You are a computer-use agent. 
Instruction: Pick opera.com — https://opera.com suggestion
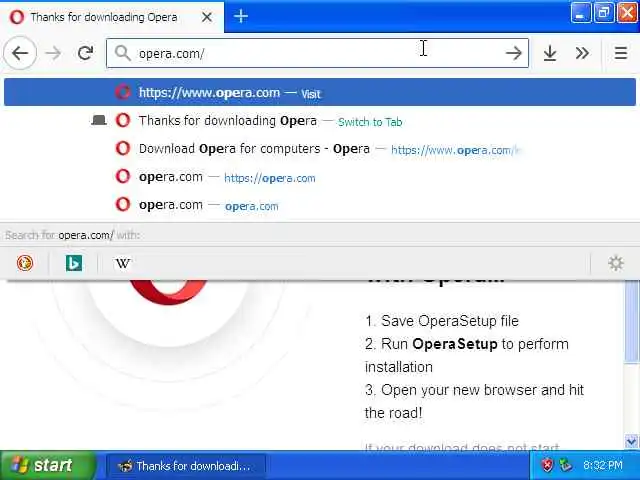tap(320, 177)
